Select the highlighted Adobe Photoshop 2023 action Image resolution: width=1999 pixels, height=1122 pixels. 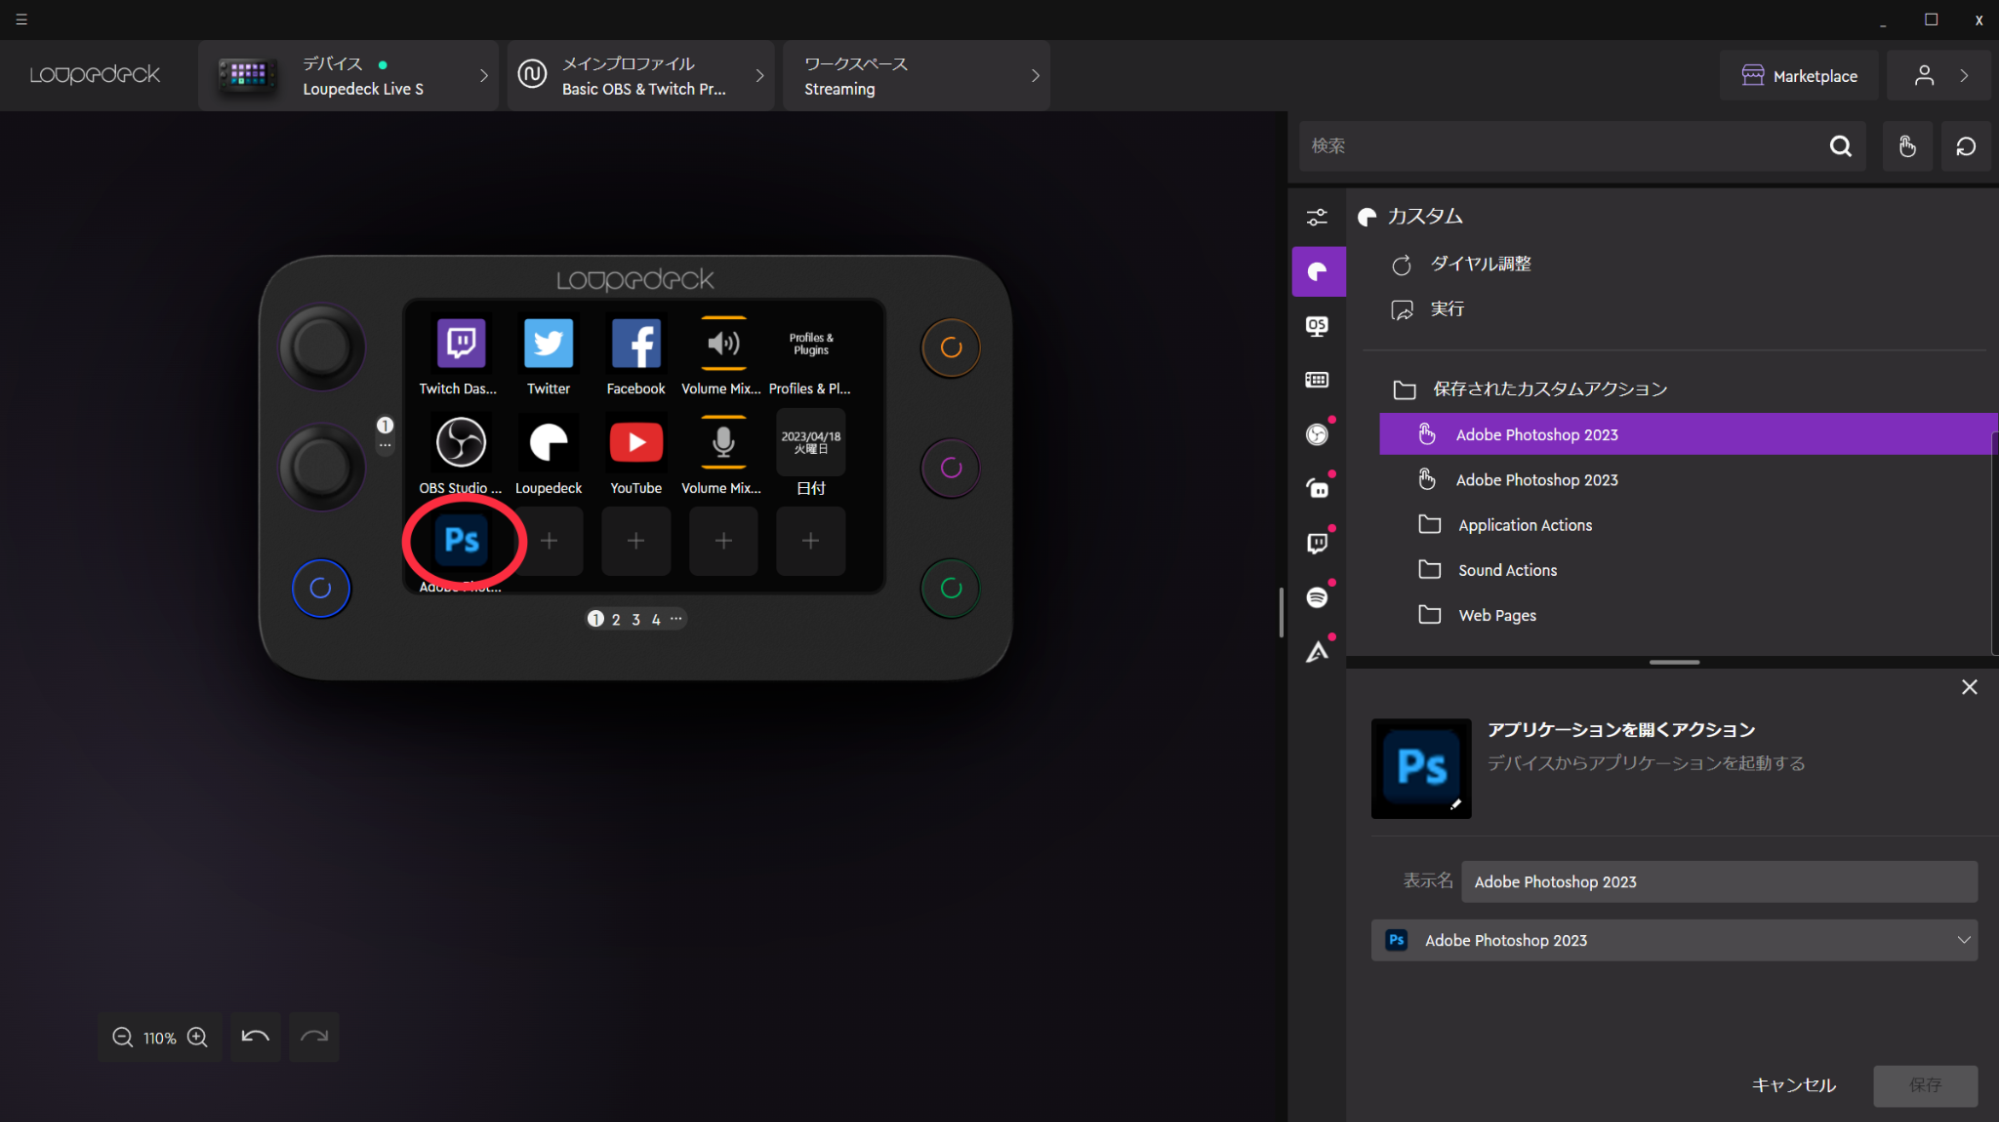click(1687, 434)
